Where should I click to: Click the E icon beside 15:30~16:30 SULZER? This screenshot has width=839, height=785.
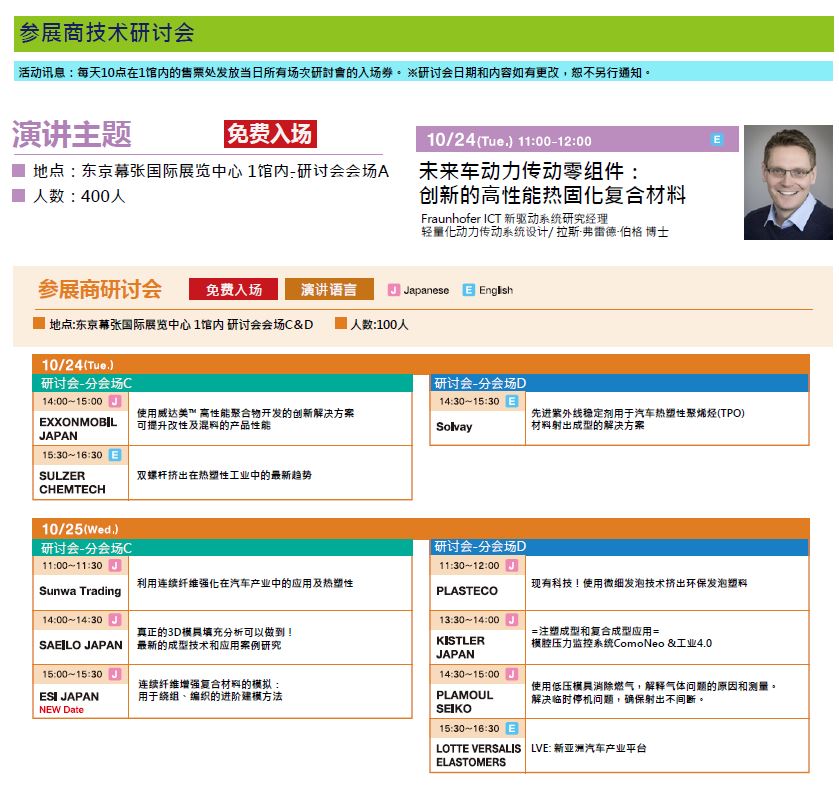coord(115,455)
